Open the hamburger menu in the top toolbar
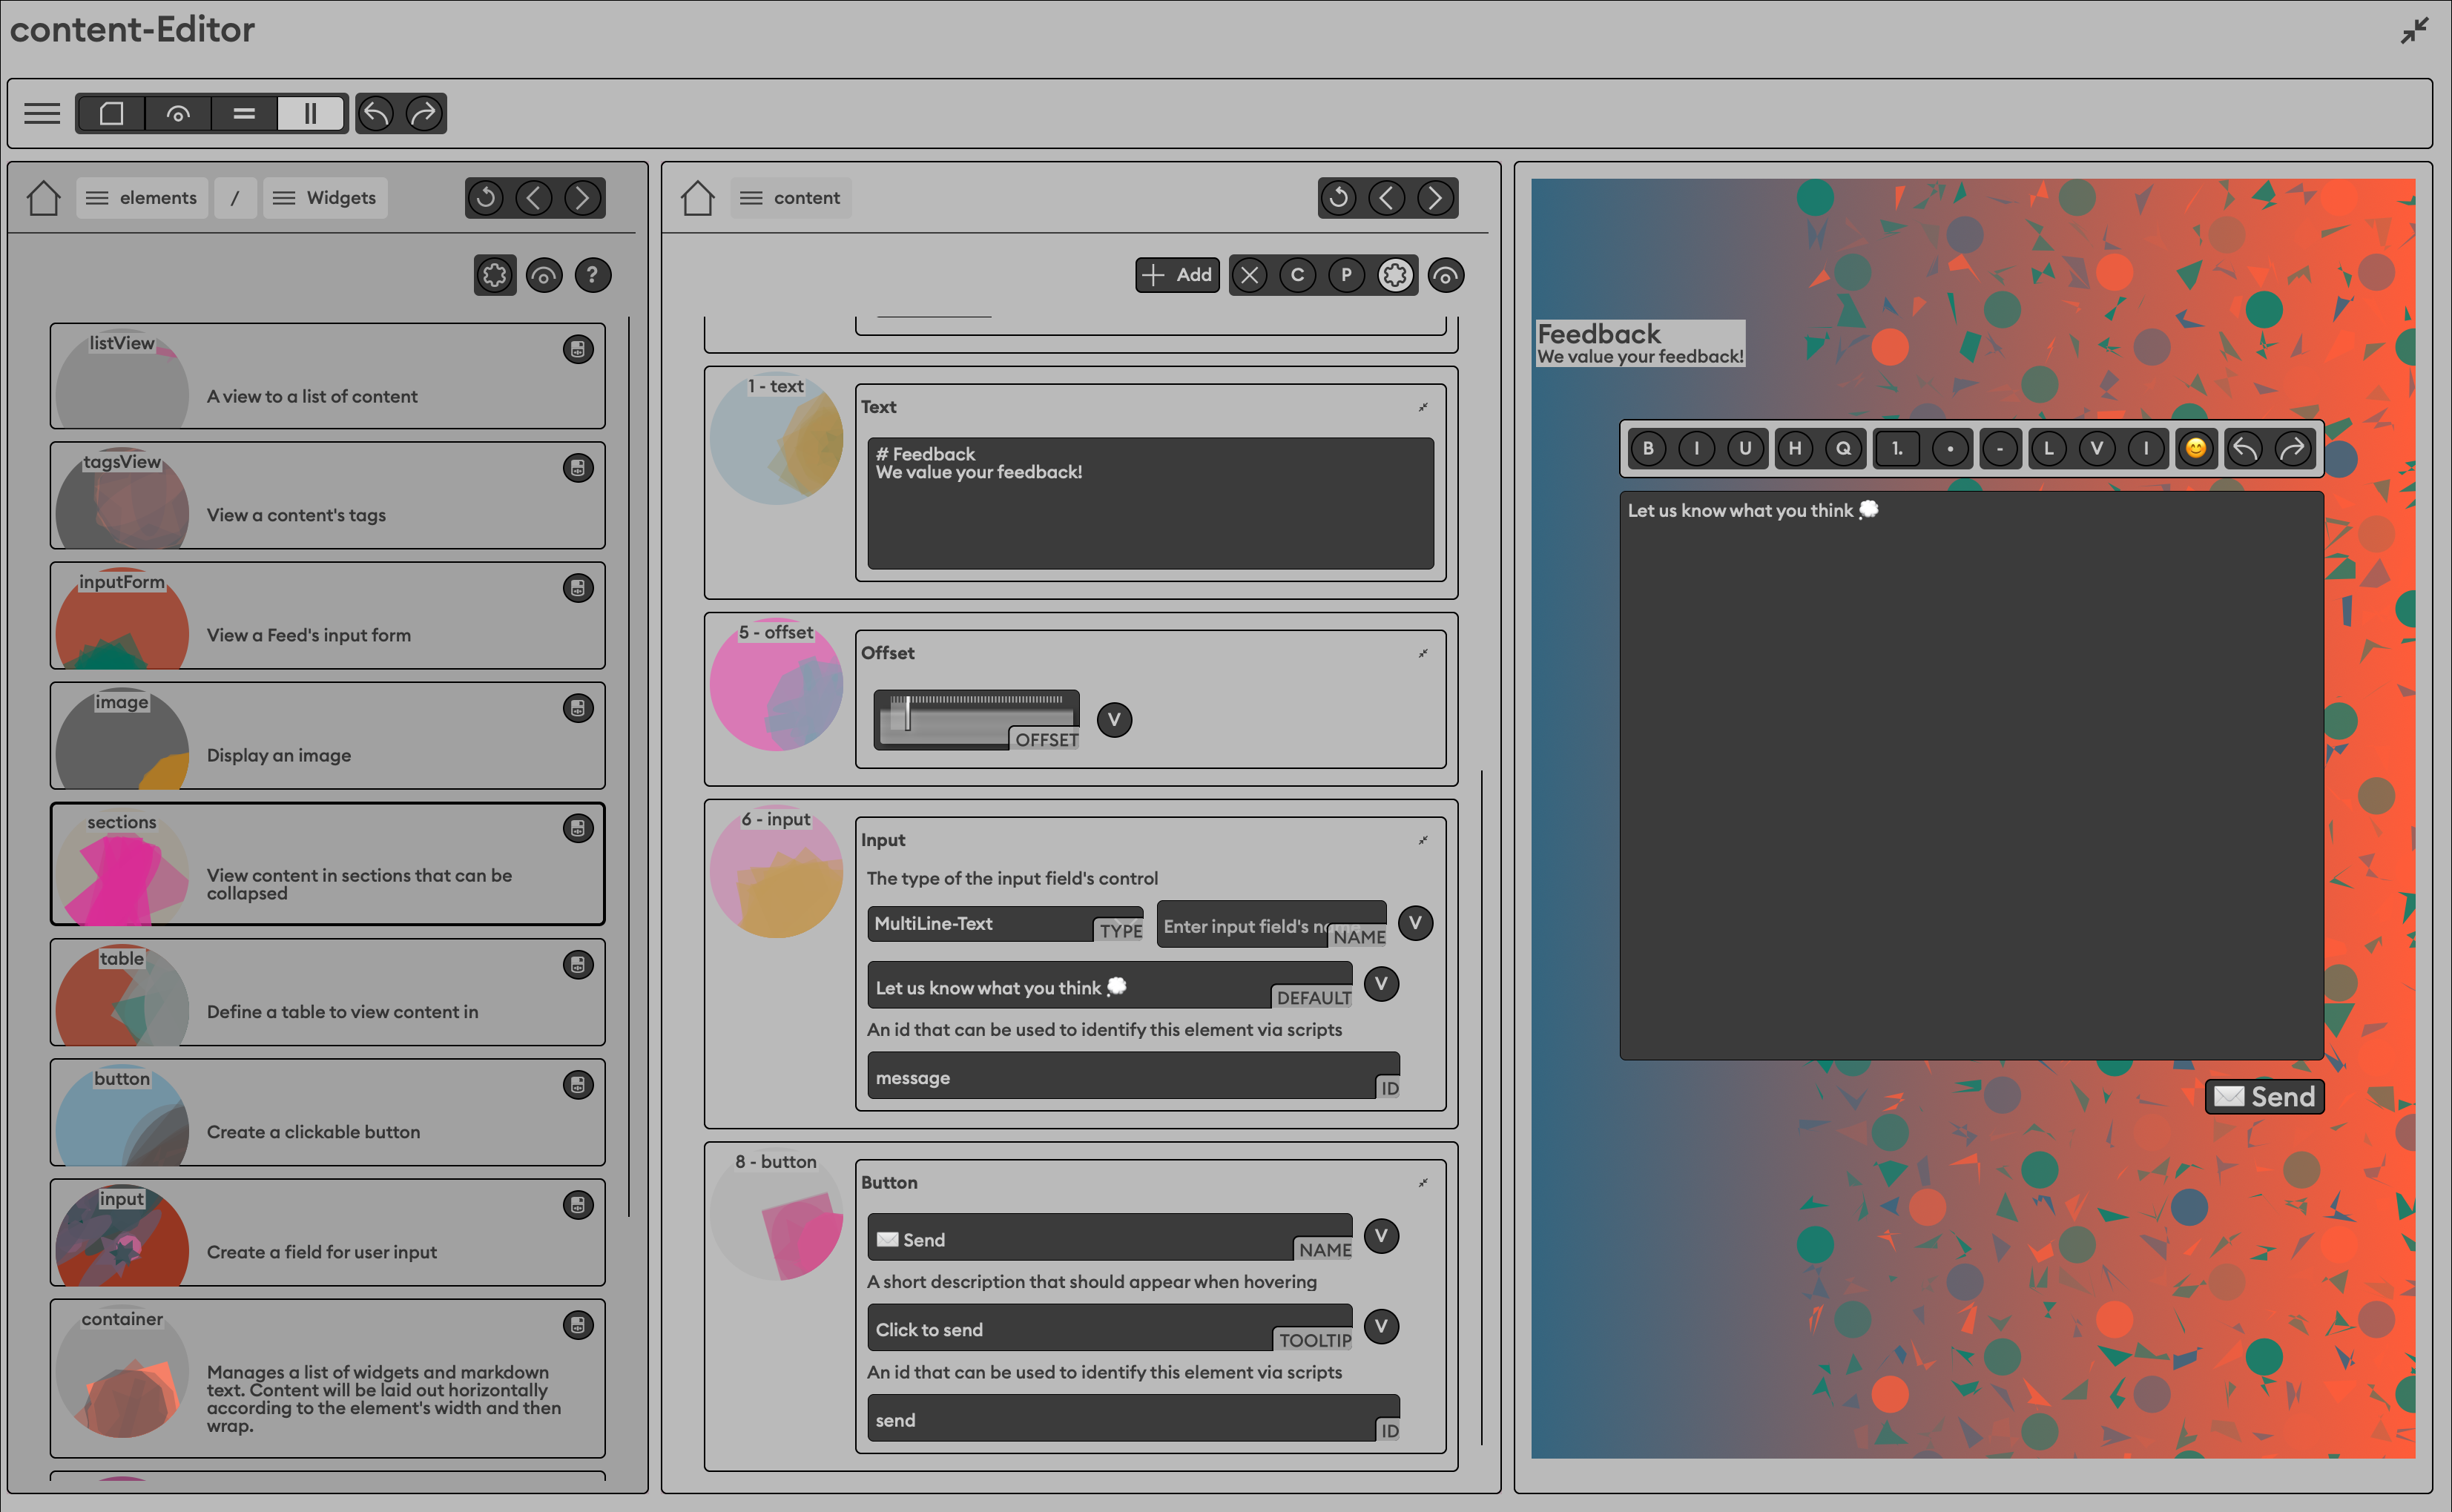This screenshot has width=2452, height=1512. (x=42, y=113)
